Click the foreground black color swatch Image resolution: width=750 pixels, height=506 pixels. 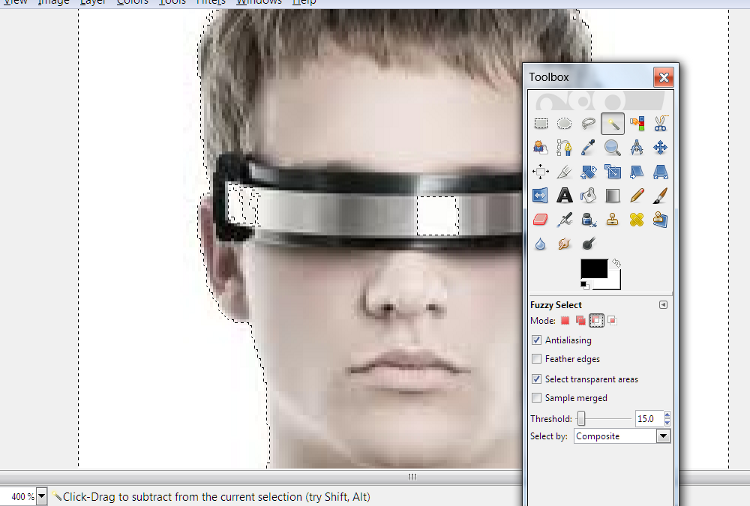[x=593, y=268]
